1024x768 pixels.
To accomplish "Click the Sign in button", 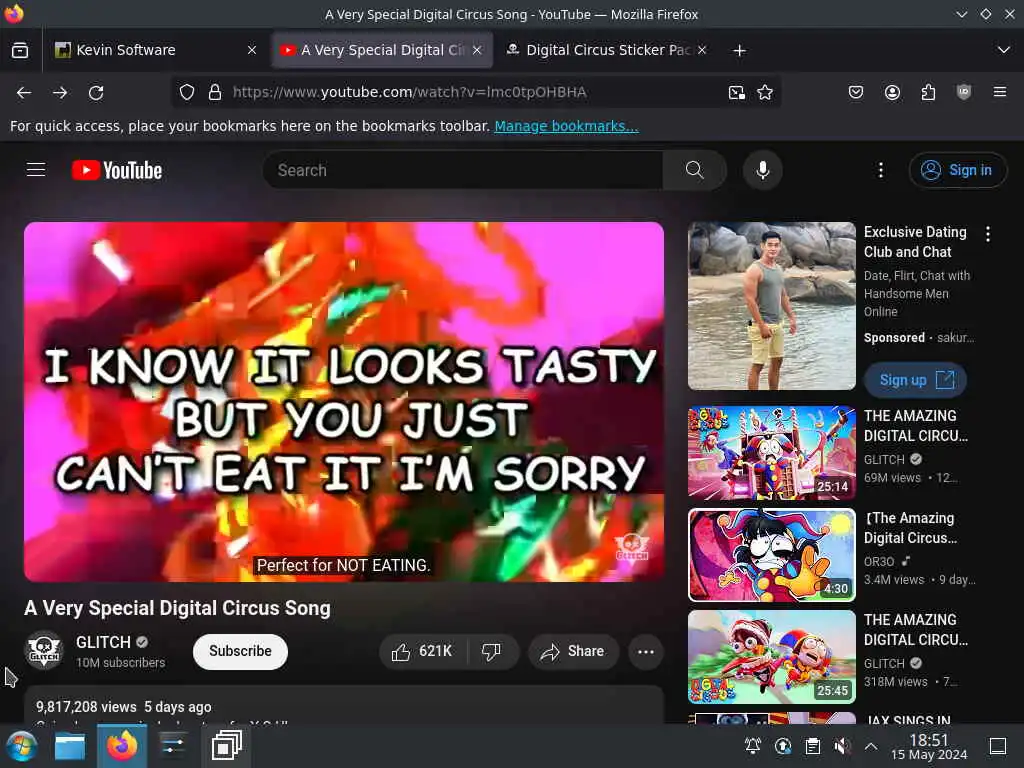I will click(x=957, y=170).
